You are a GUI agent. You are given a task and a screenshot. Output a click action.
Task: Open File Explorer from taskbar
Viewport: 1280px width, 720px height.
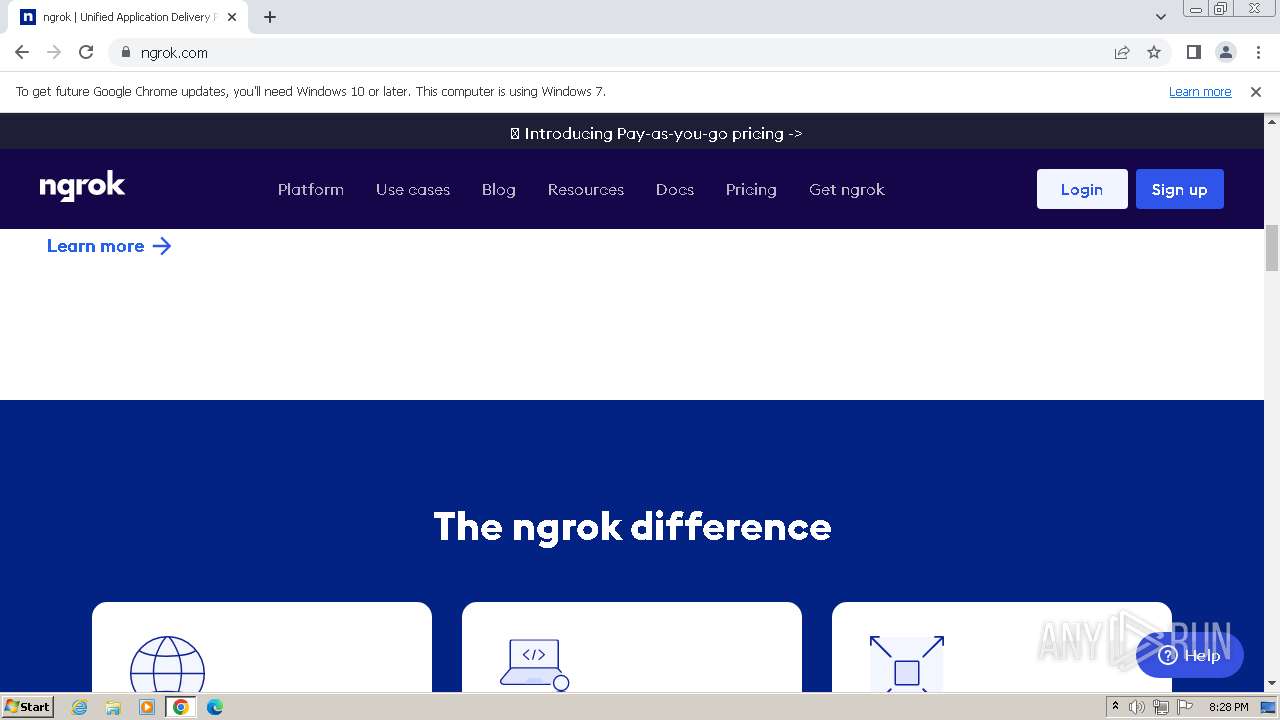click(113, 707)
